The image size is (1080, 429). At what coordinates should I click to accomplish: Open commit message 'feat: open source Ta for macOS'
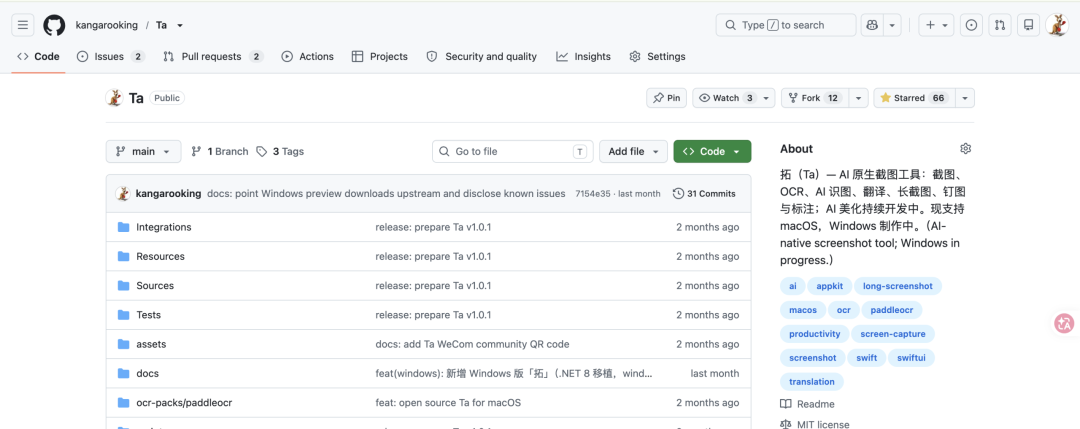(448, 403)
